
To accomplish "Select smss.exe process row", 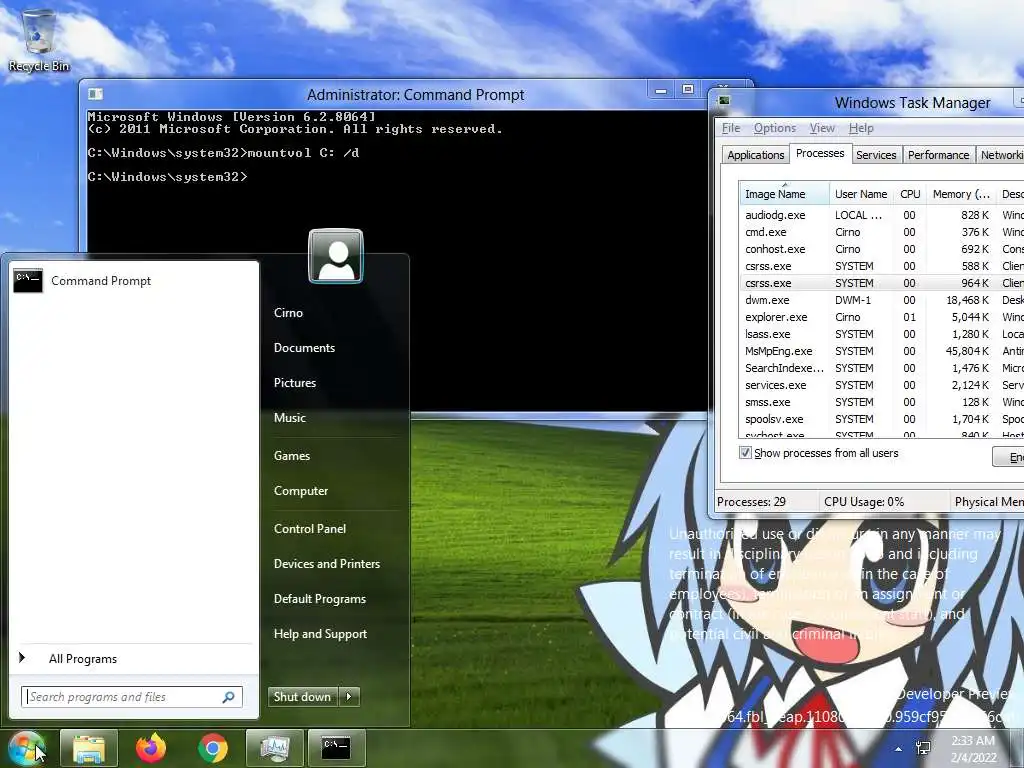I will 882,402.
